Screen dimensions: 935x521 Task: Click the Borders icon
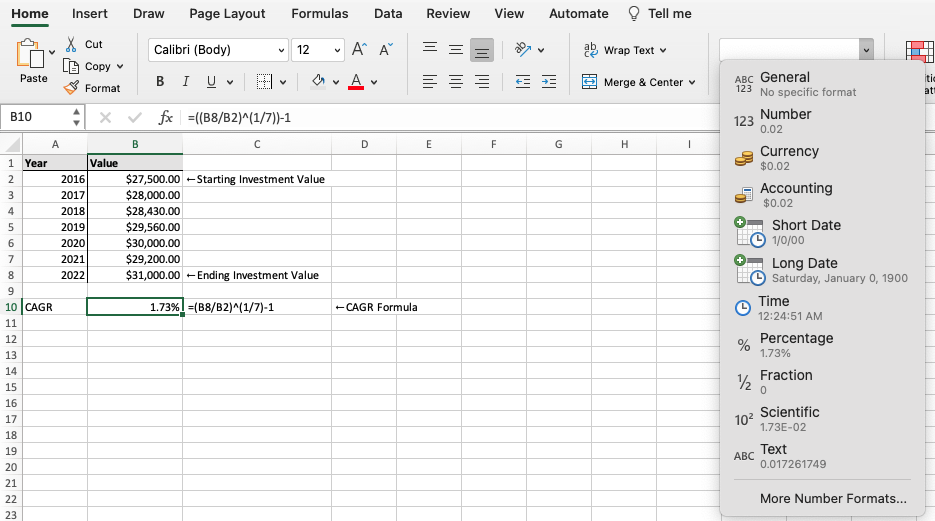(264, 82)
